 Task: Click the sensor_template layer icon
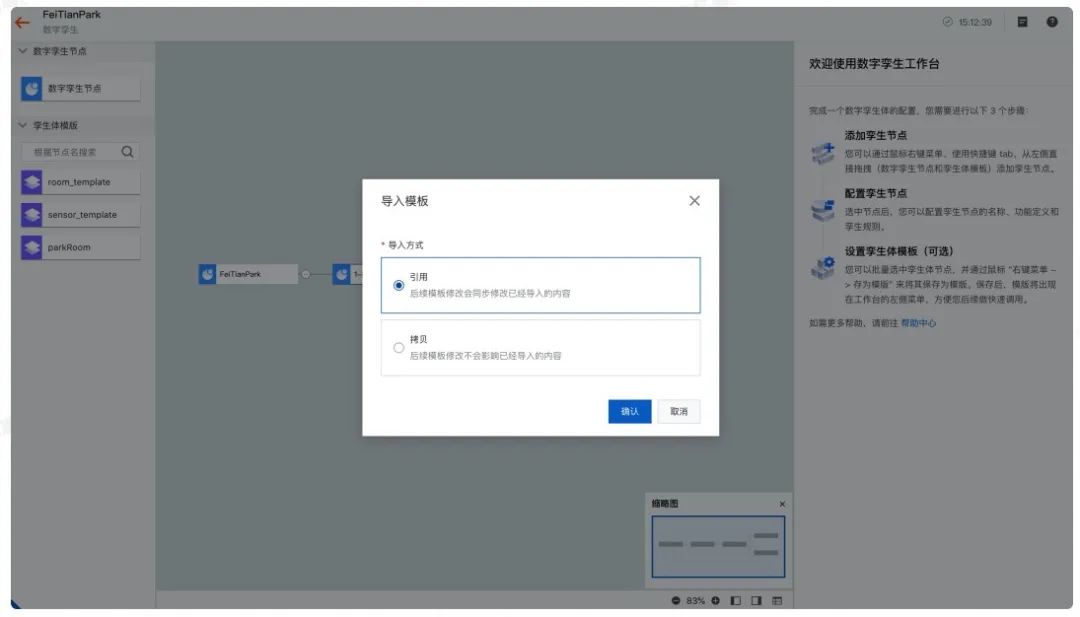tap(32, 215)
